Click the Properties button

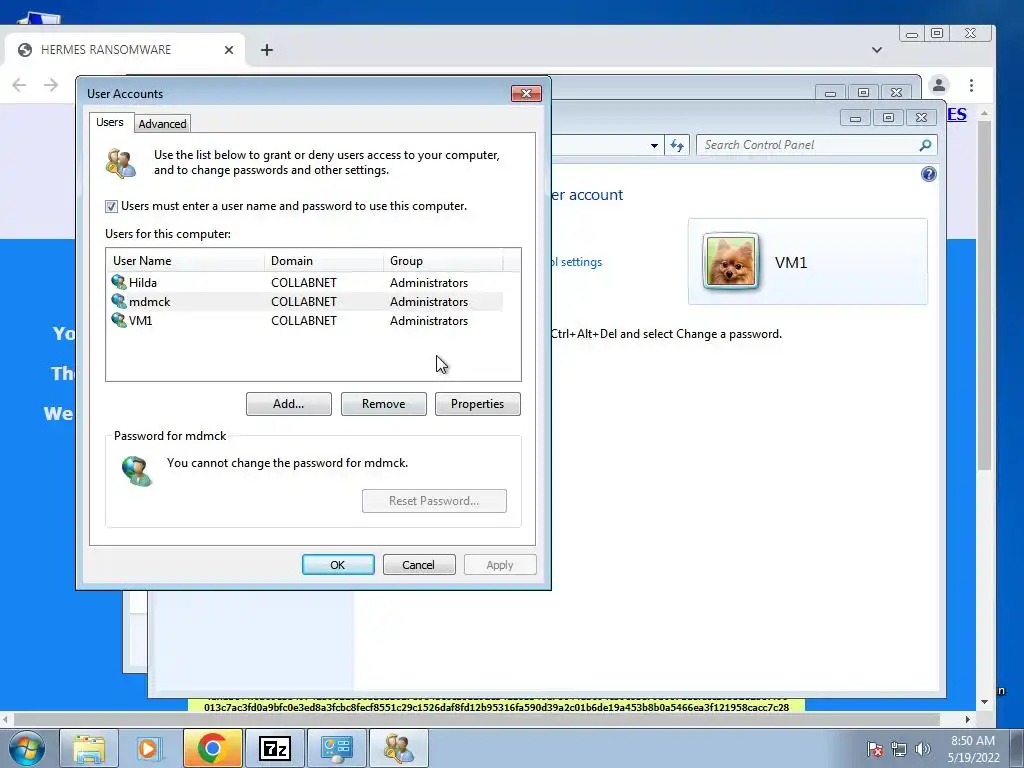[x=477, y=404]
